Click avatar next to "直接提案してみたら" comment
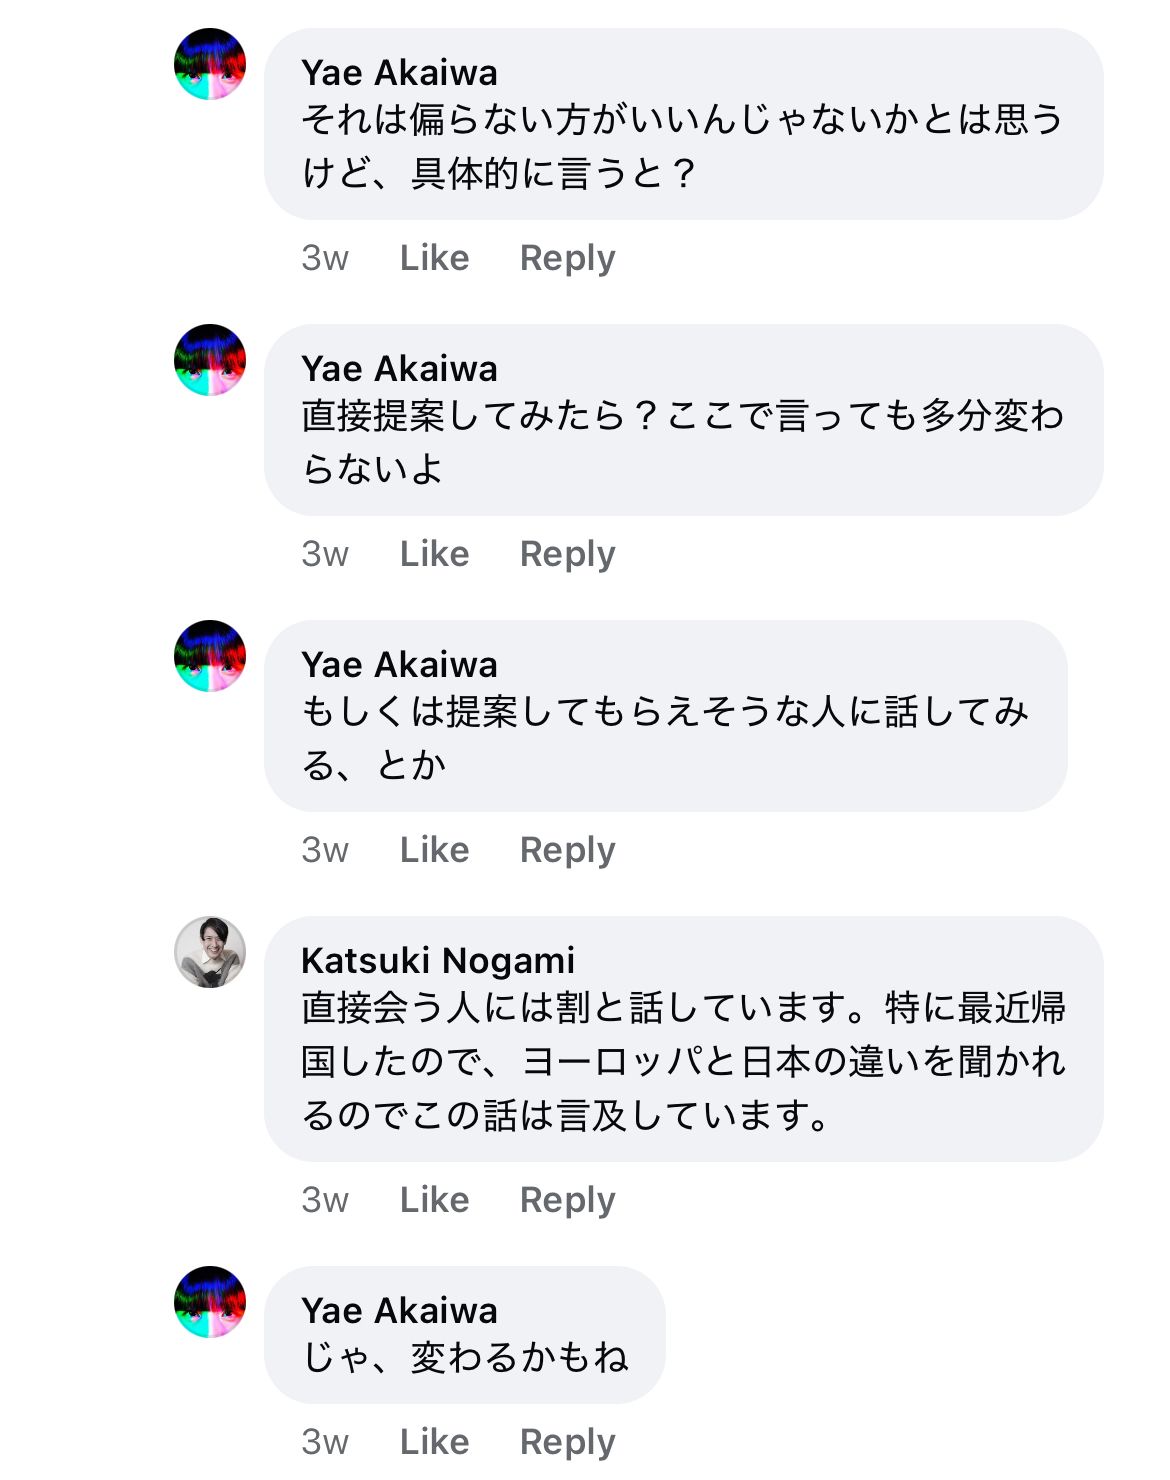This screenshot has height=1480, width=1170. tap(210, 360)
